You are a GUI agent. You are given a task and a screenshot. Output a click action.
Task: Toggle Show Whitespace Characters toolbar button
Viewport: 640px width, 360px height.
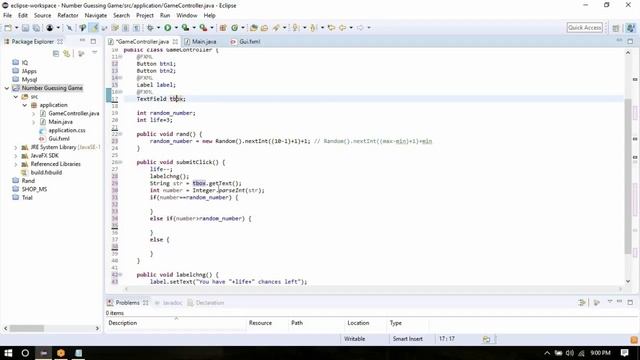click(x=136, y=28)
